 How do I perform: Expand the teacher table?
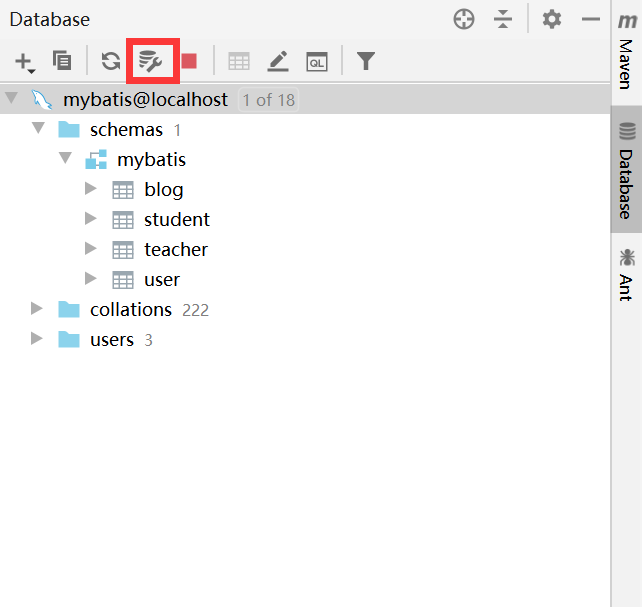click(x=90, y=248)
